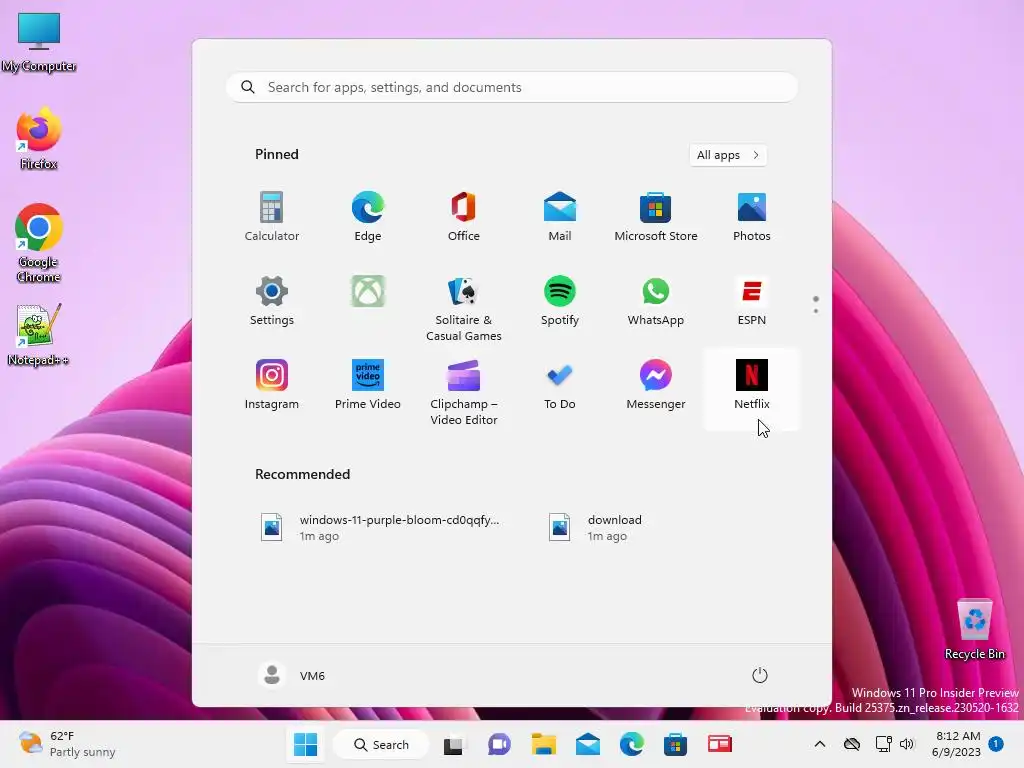
Task: Open Microsoft Store from the taskbar
Action: pyautogui.click(x=675, y=744)
